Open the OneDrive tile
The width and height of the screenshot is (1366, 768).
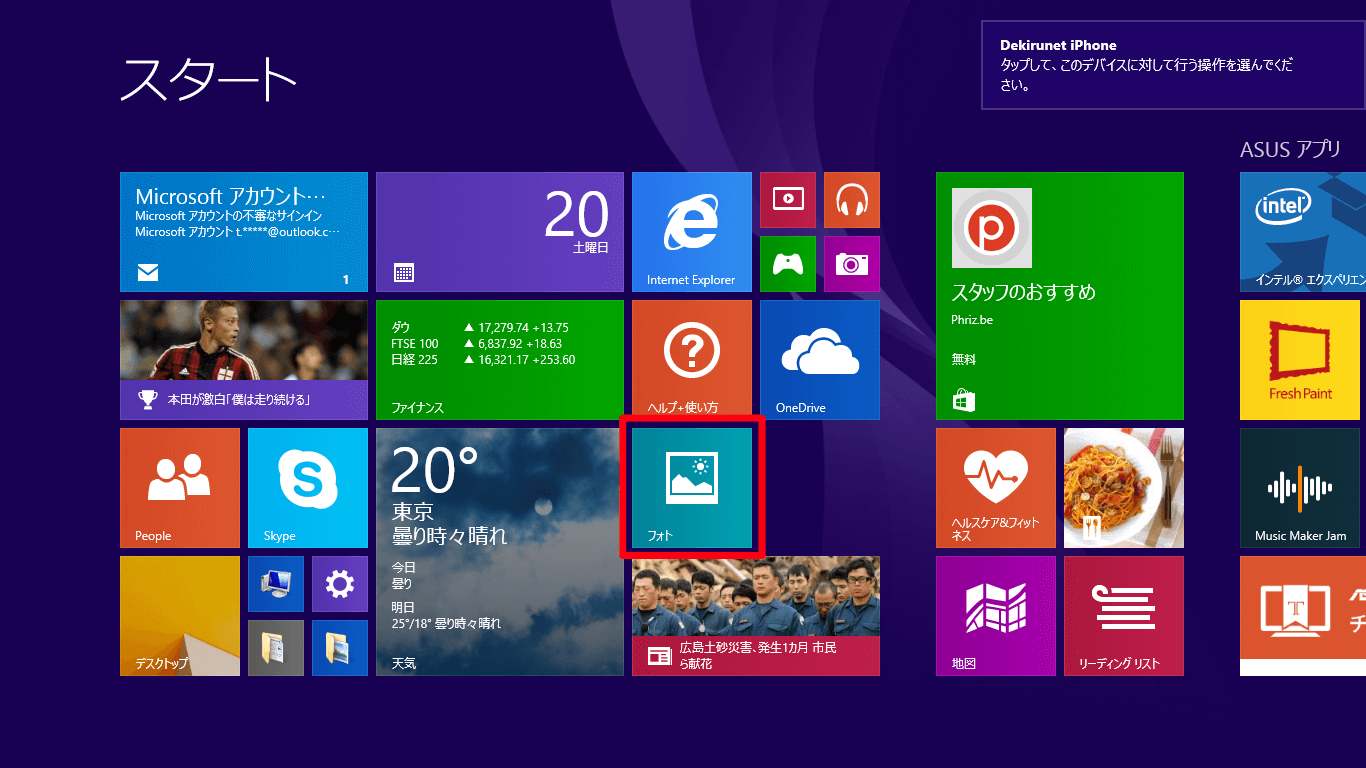tap(820, 360)
